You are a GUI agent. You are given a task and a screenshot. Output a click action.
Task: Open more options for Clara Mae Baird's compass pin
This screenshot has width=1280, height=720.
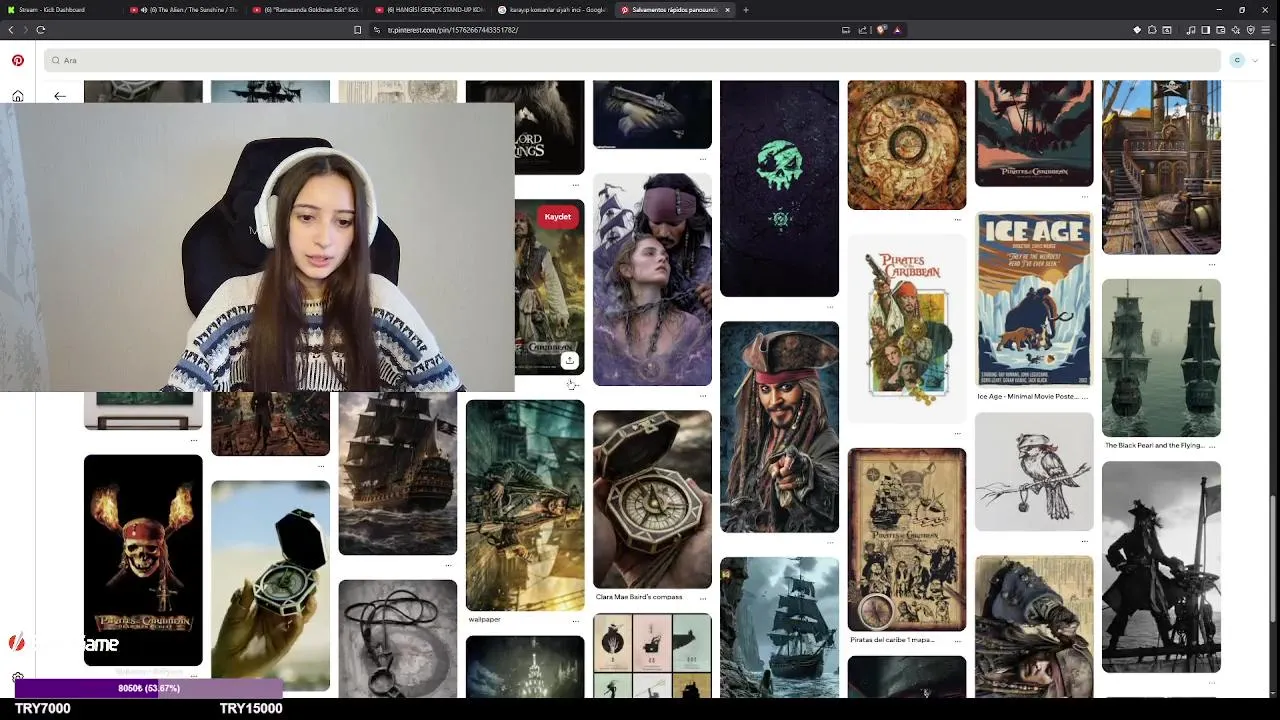703,597
